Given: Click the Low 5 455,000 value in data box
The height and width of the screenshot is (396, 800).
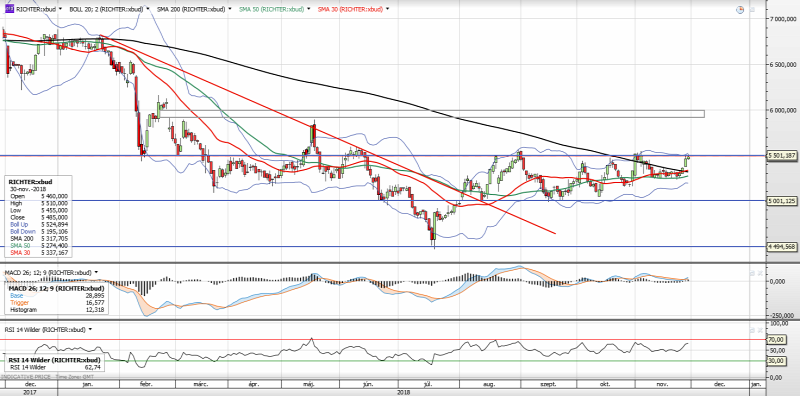Looking at the screenshot, I should pos(54,210).
